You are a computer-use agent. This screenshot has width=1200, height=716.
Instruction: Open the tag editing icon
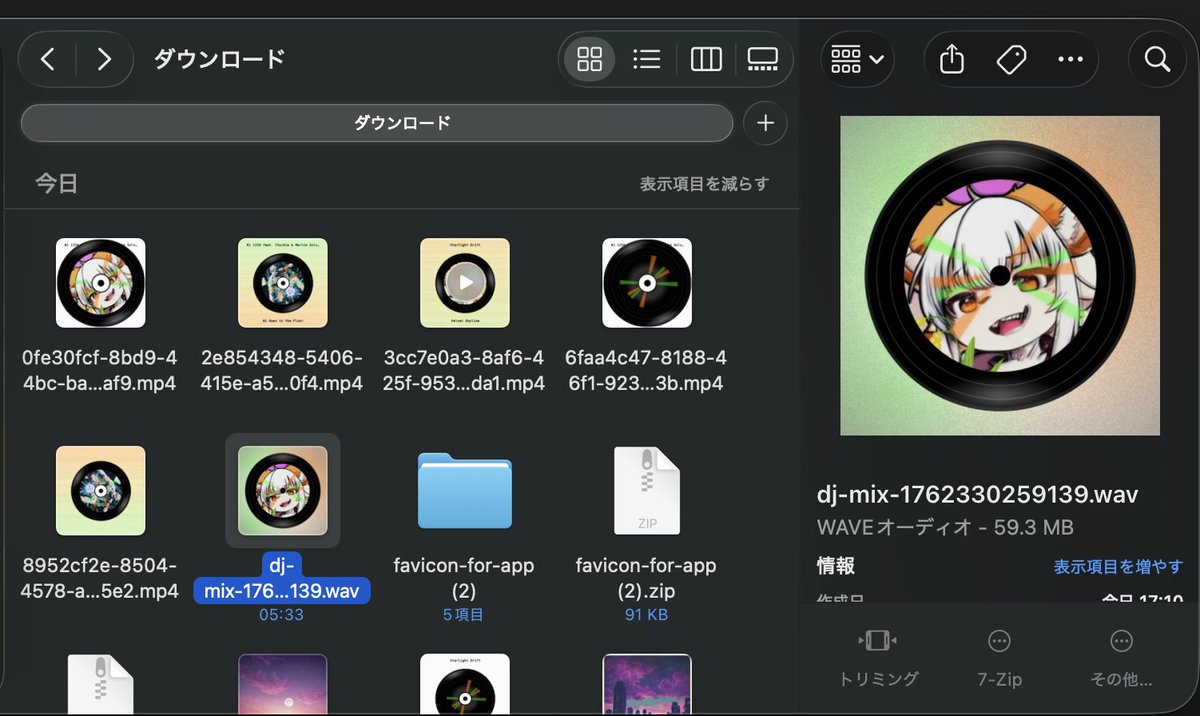pyautogui.click(x=1011, y=60)
